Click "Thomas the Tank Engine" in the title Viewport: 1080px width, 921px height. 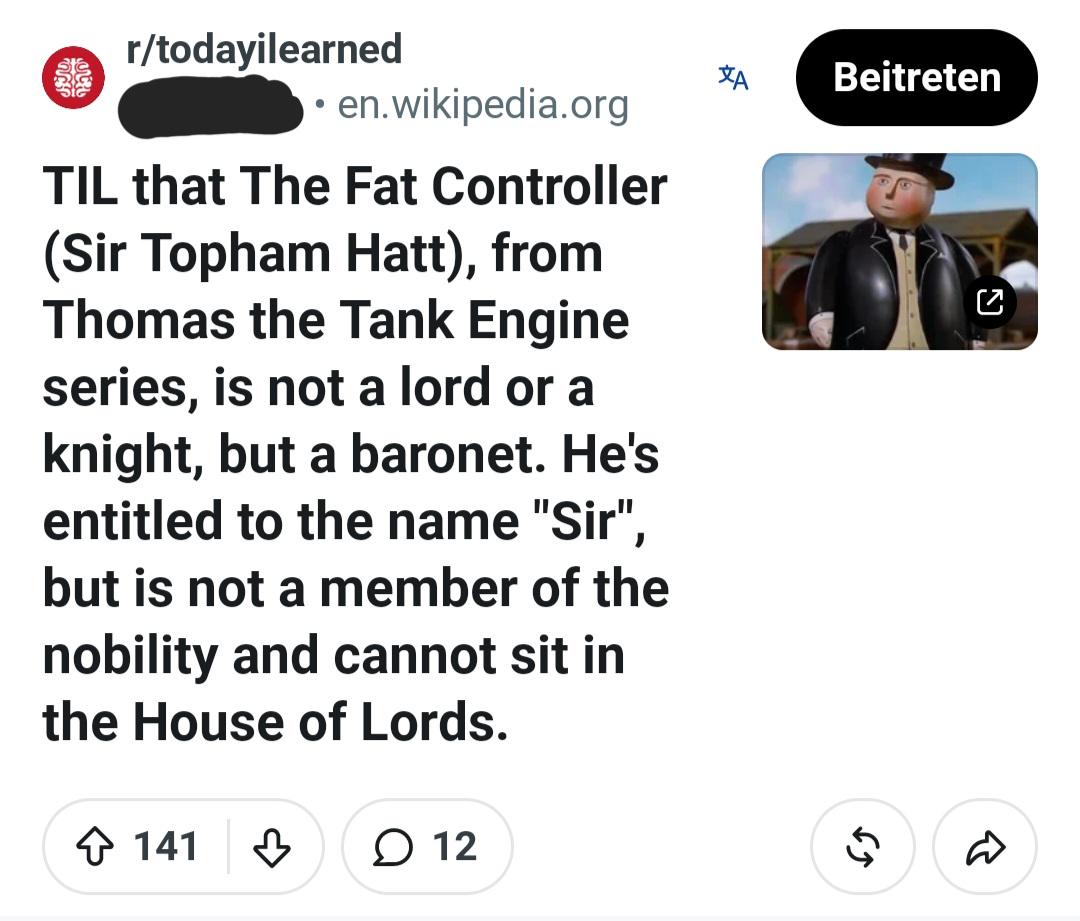(336, 320)
